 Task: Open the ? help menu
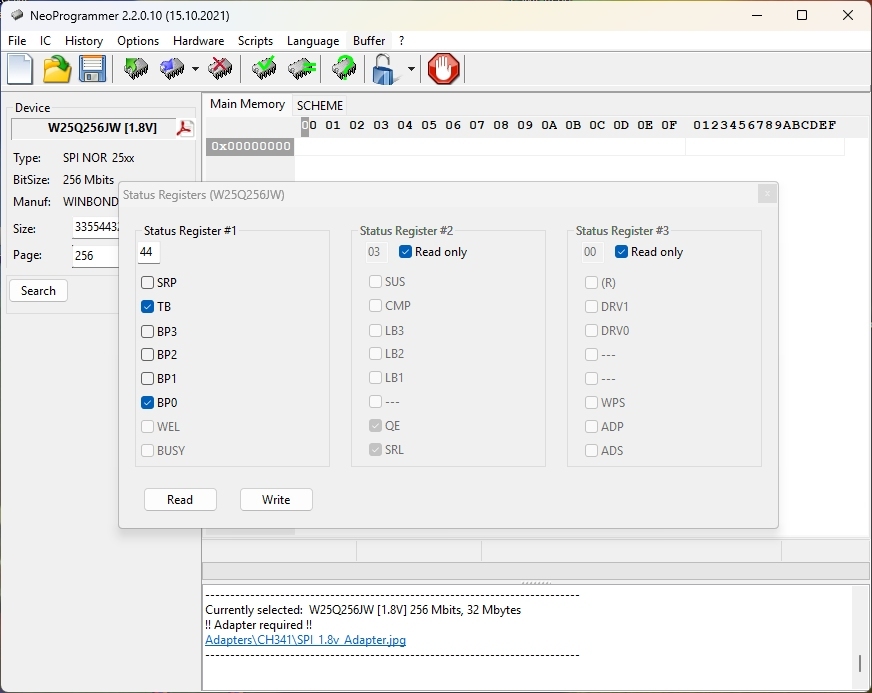[x=402, y=41]
